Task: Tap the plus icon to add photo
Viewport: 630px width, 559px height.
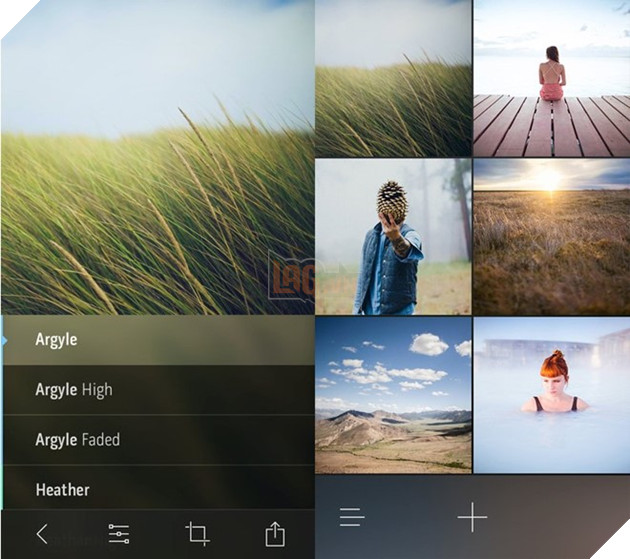Action: click(x=472, y=517)
